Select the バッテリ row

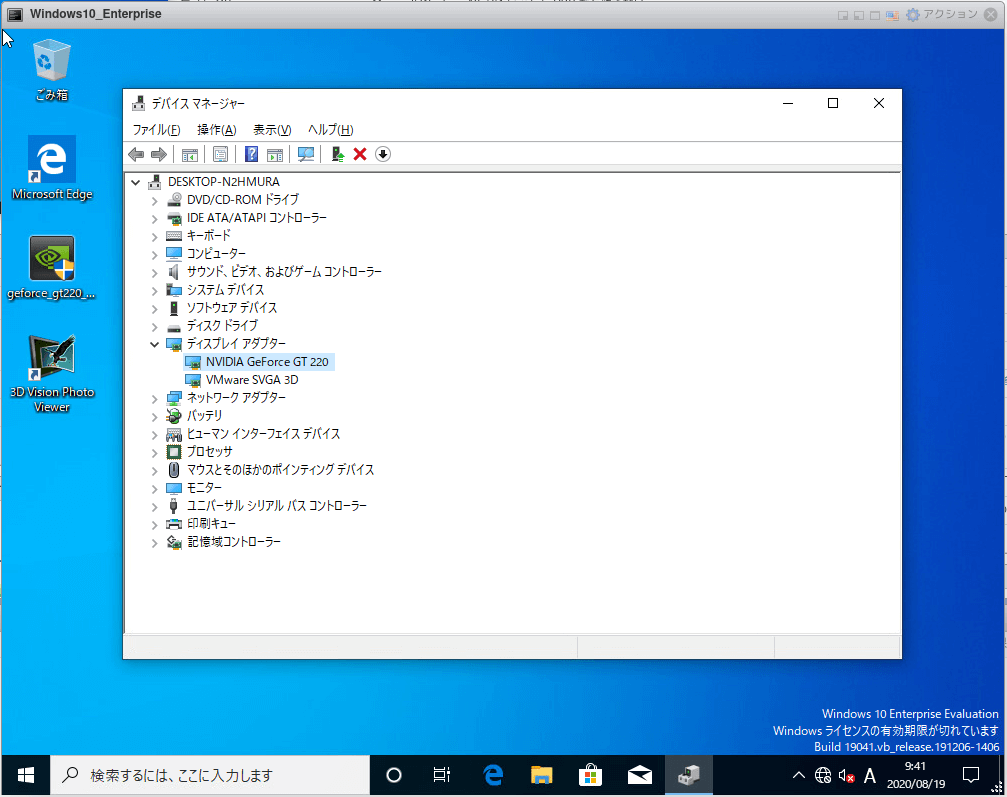[195, 416]
